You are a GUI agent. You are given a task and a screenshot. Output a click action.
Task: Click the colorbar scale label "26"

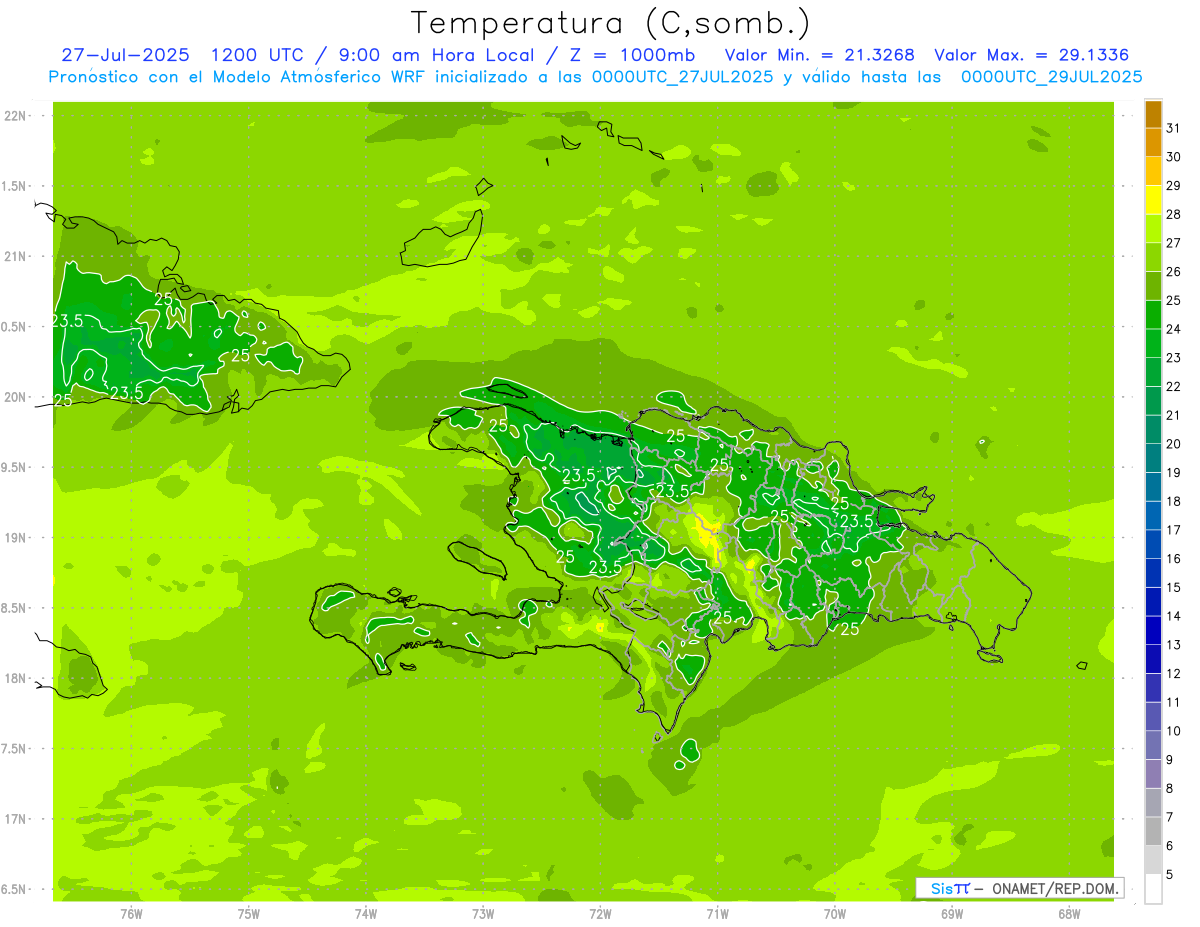pos(1174,272)
